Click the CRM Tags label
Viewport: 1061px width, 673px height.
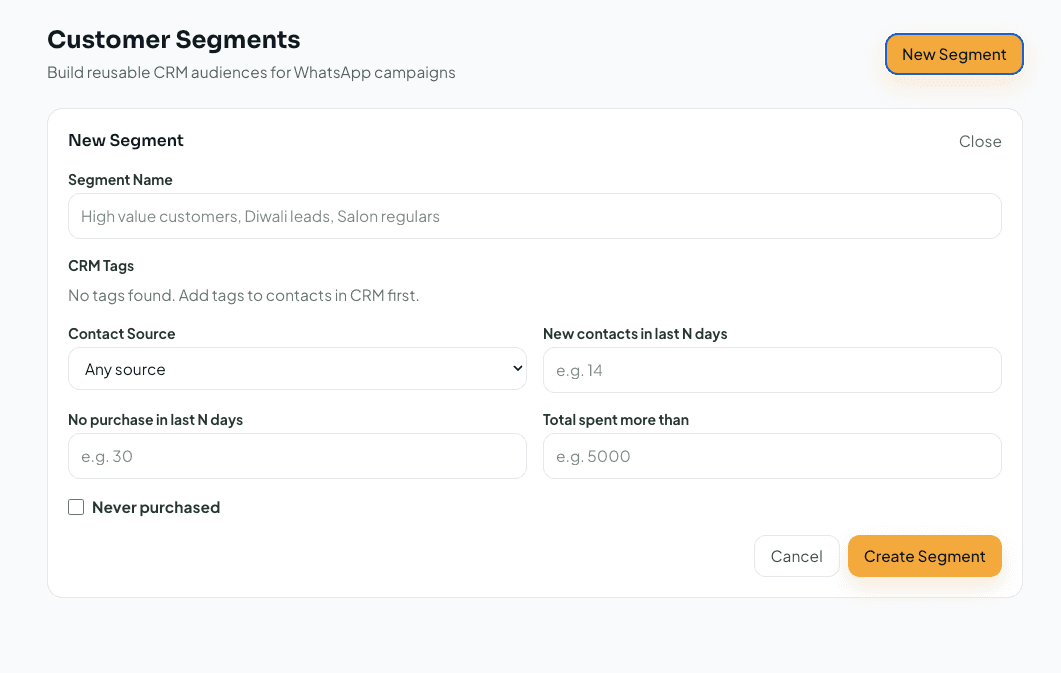[x=101, y=266]
